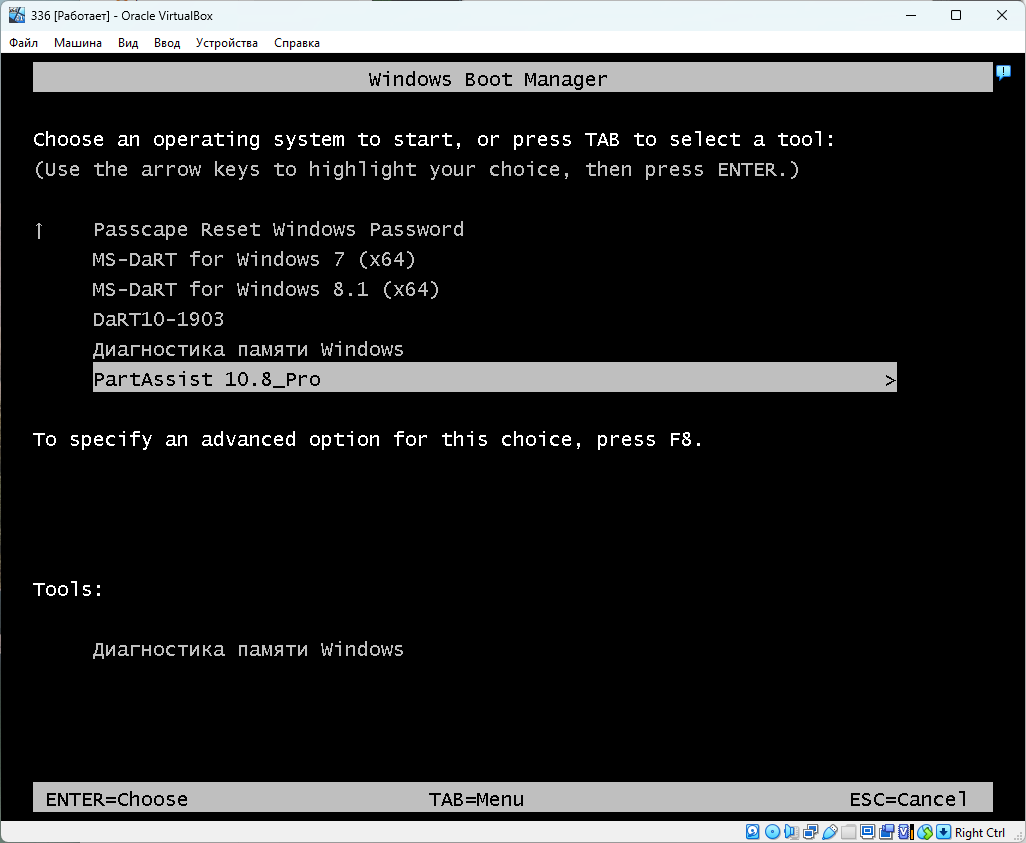
Task: Click the VirtualBox window title icon
Action: (x=17, y=16)
